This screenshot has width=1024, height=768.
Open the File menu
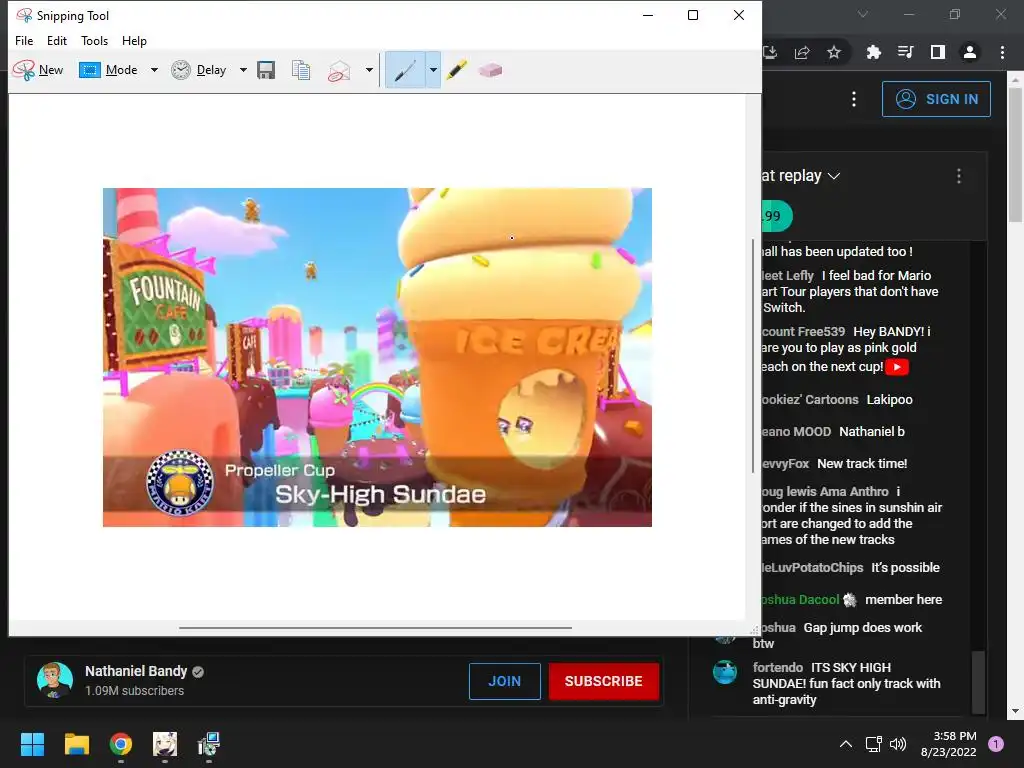click(24, 40)
